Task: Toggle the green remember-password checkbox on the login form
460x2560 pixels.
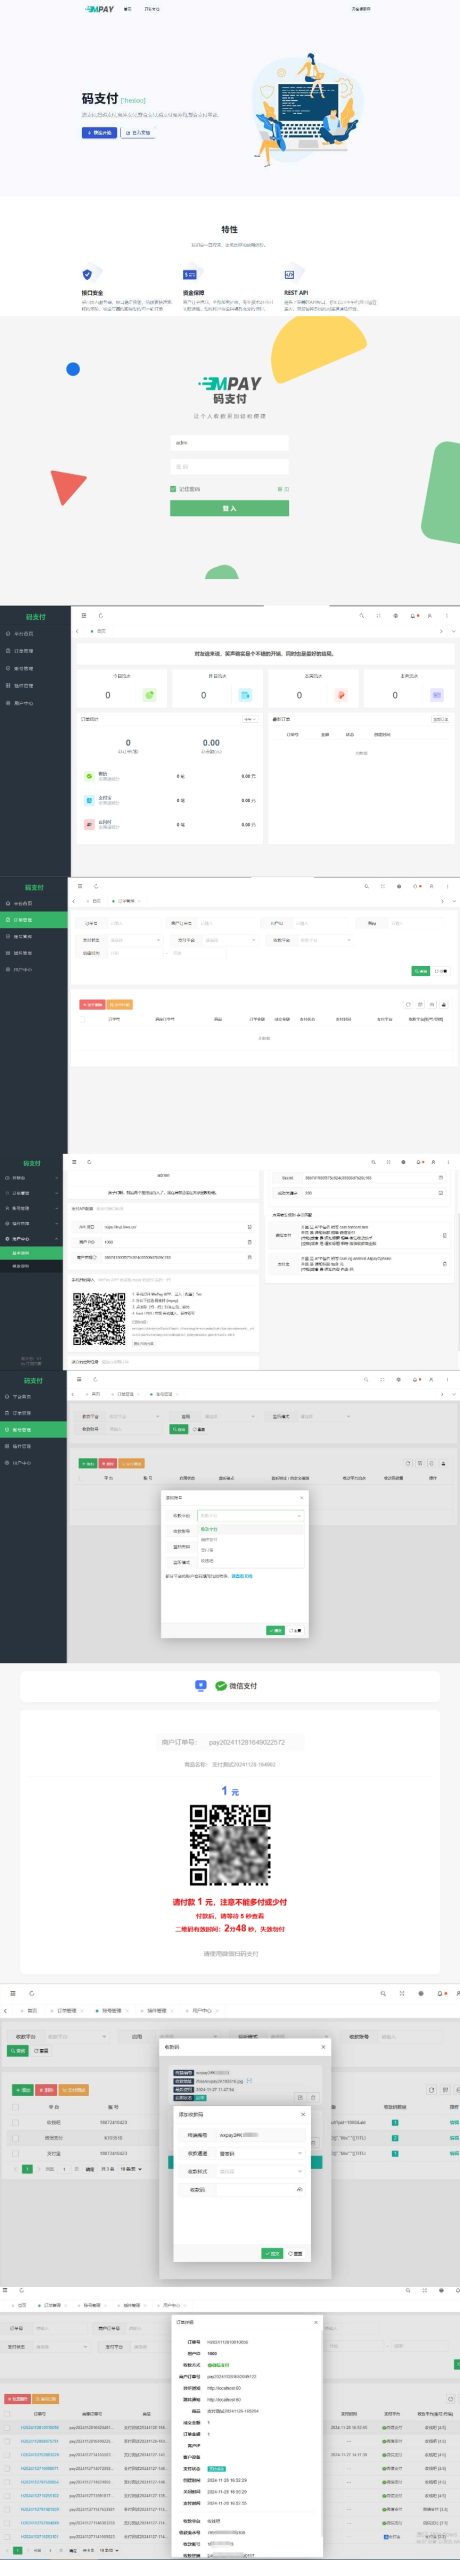Action: pyautogui.click(x=173, y=489)
